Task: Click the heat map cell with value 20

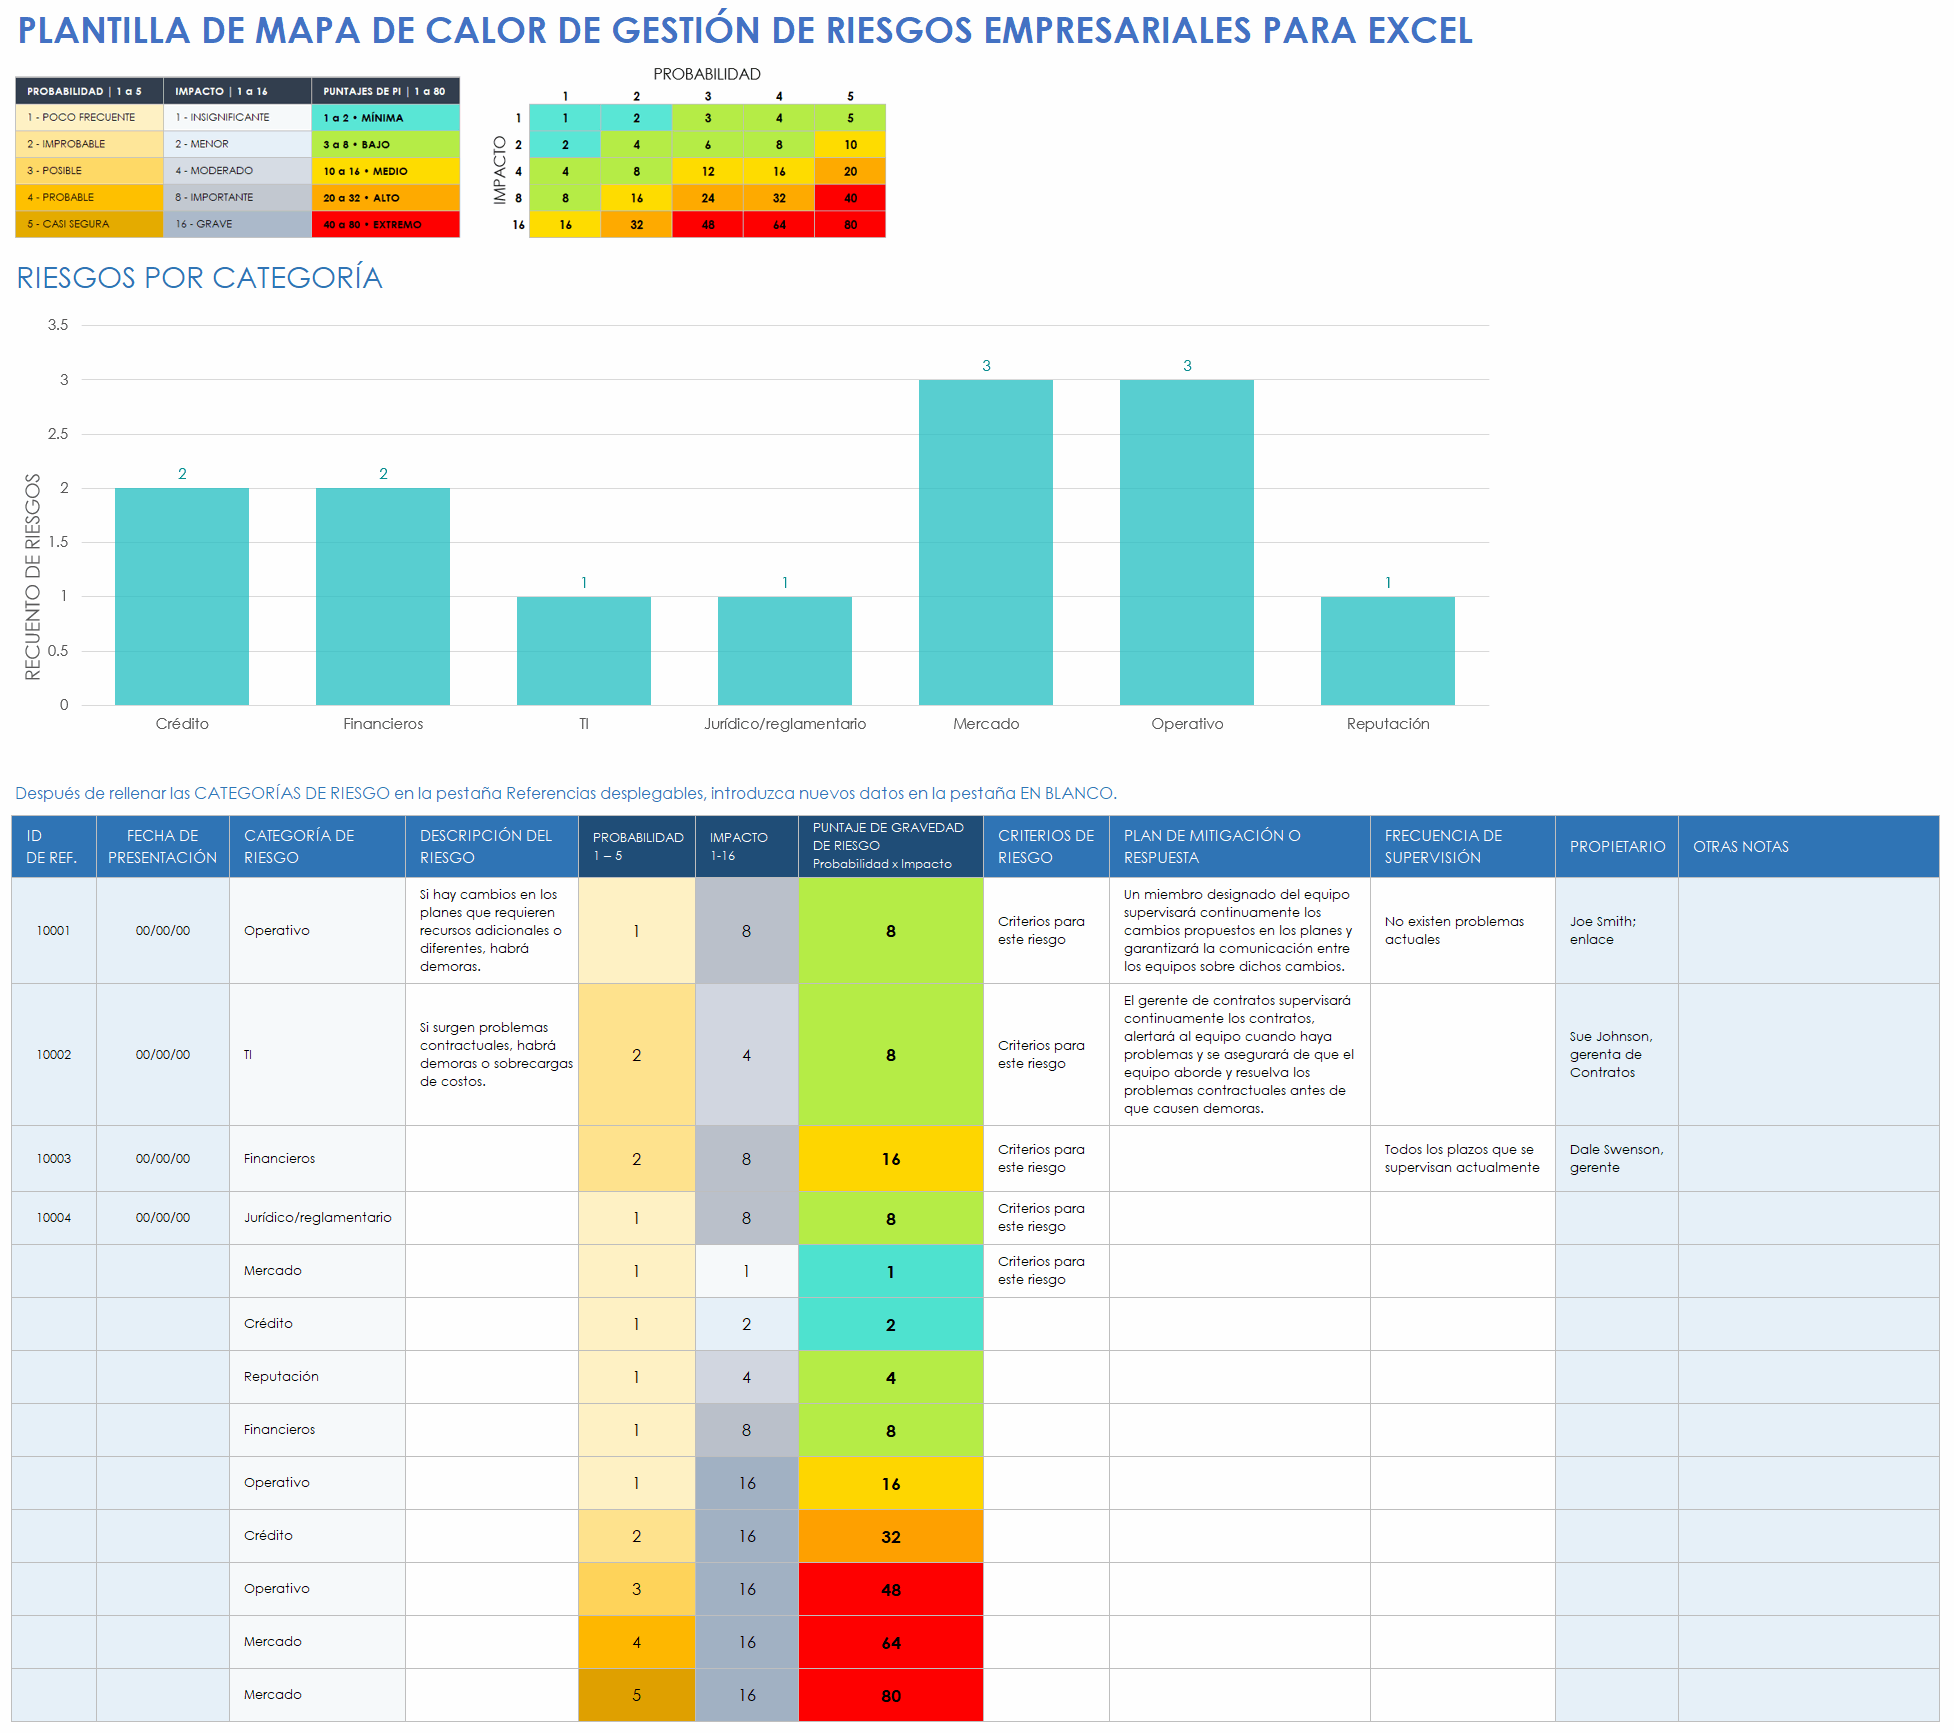Action: (850, 171)
